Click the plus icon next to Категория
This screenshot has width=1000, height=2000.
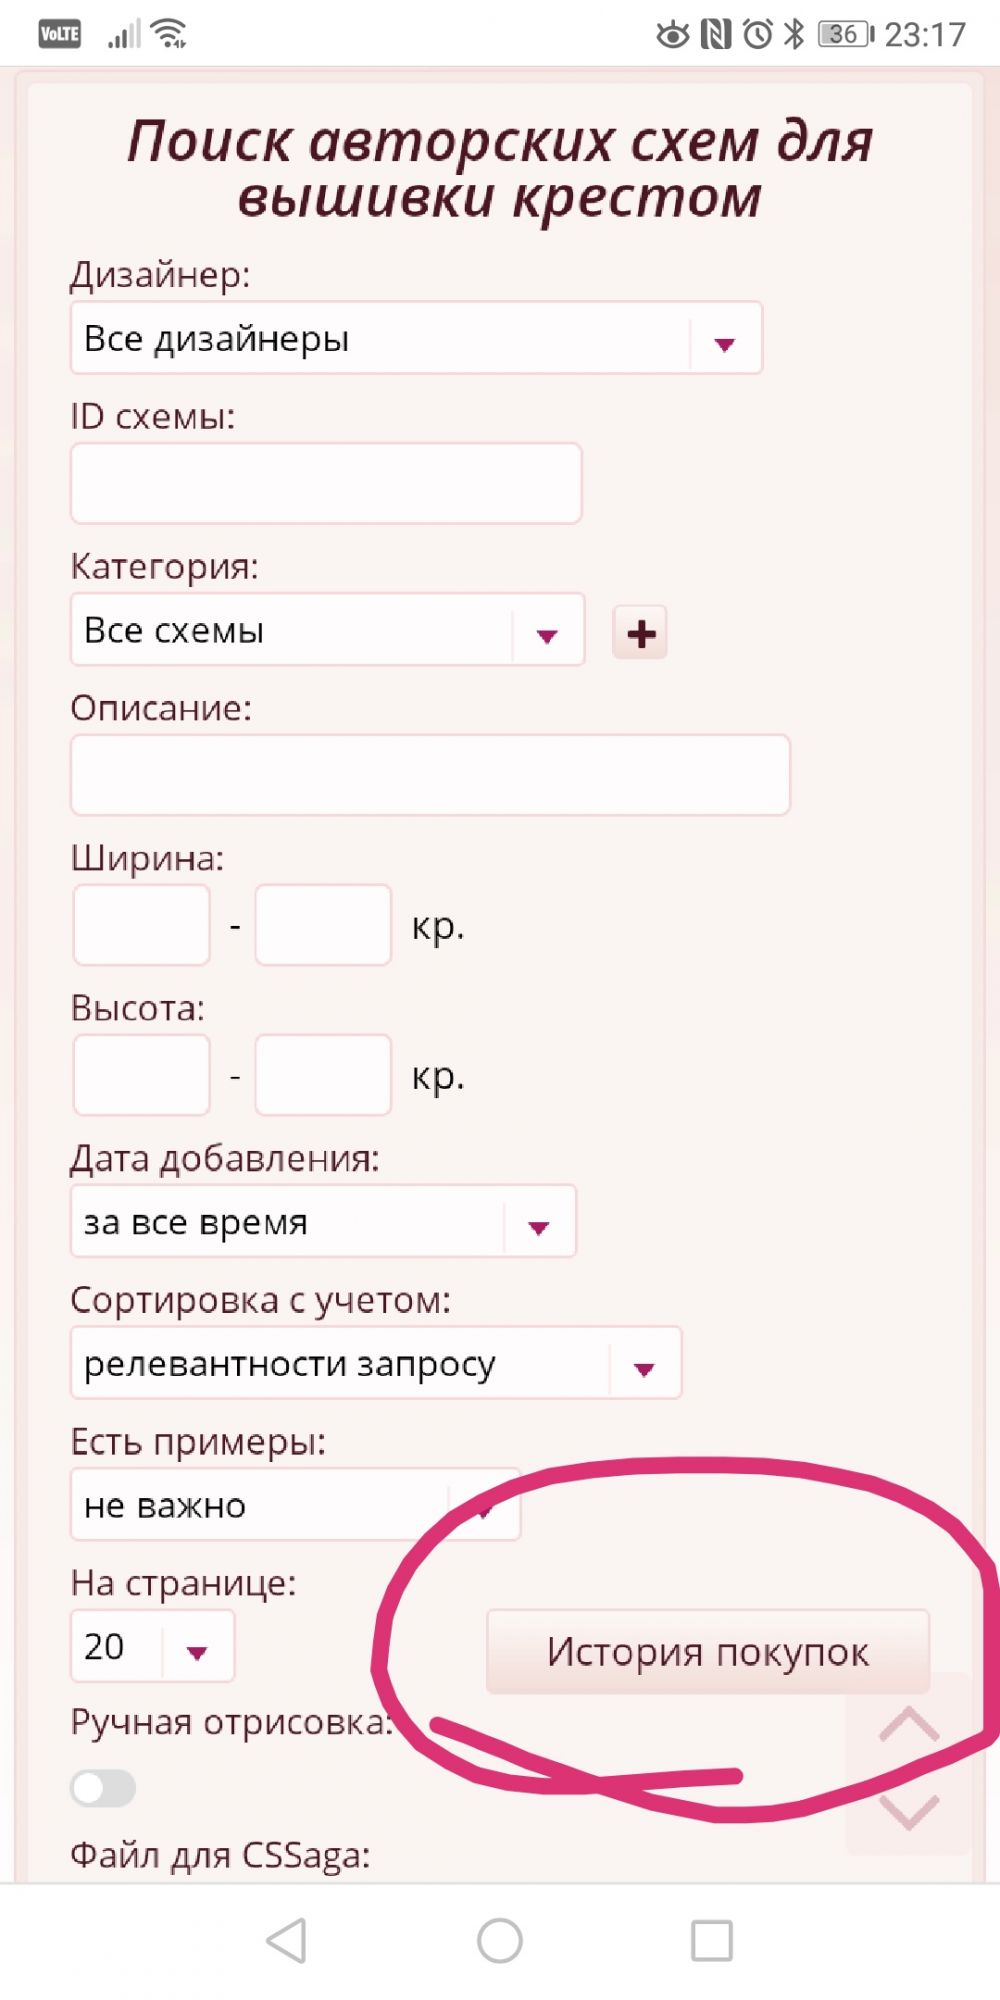point(640,633)
